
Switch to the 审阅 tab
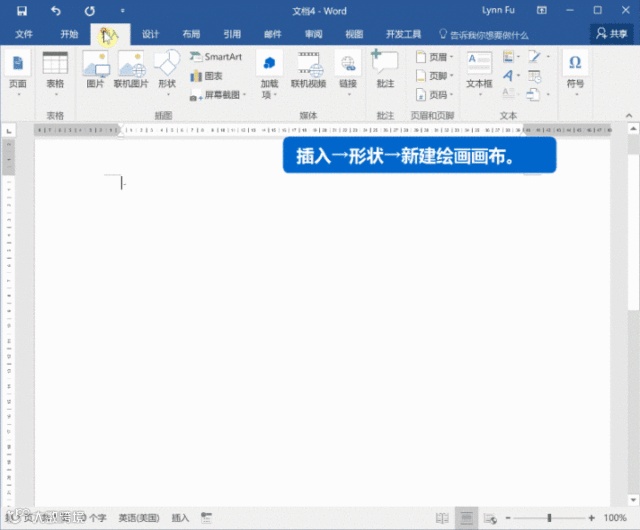click(313, 34)
